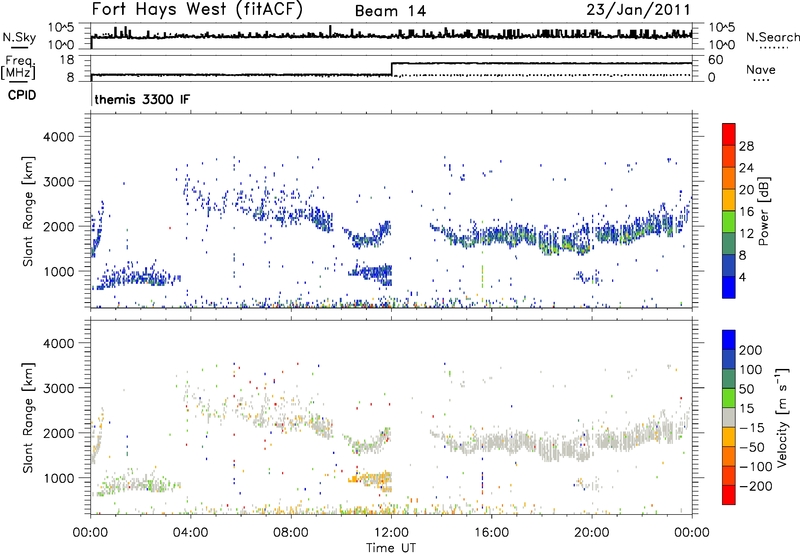Click the 'Nave' legend label
The height and width of the screenshot is (554, 800).
761,69
